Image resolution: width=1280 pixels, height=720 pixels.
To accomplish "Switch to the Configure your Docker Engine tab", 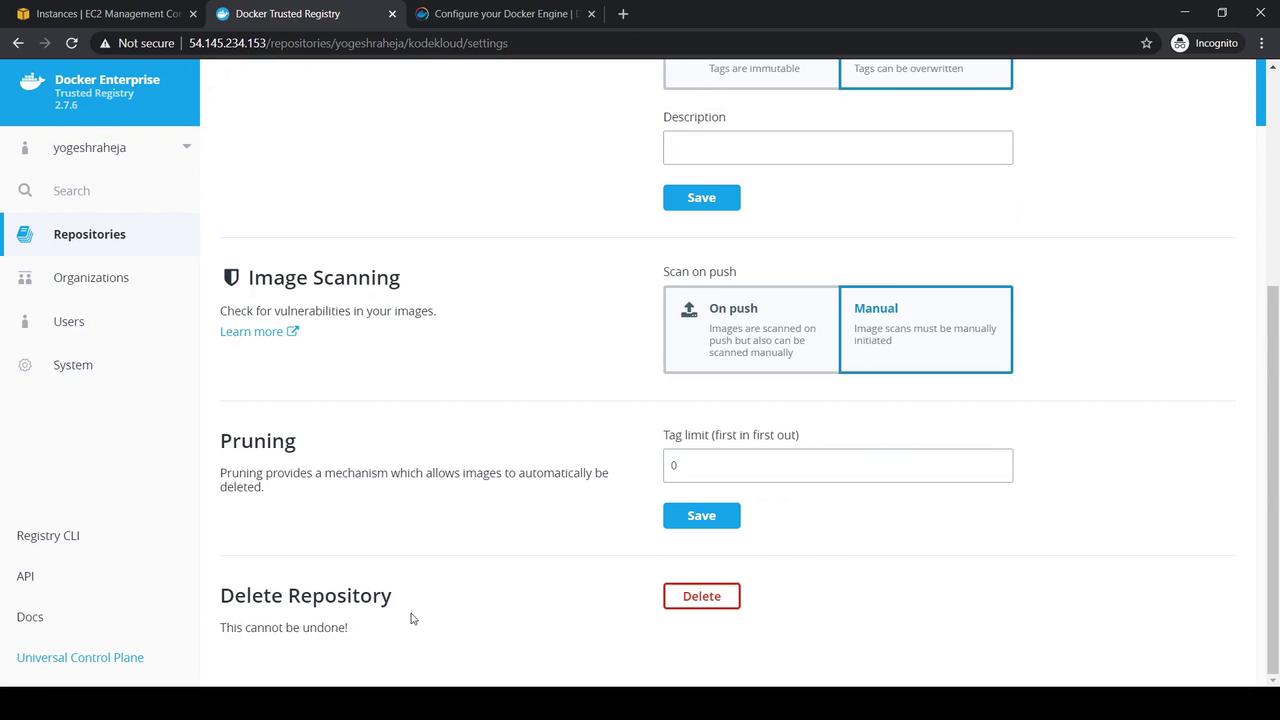I will click(506, 14).
